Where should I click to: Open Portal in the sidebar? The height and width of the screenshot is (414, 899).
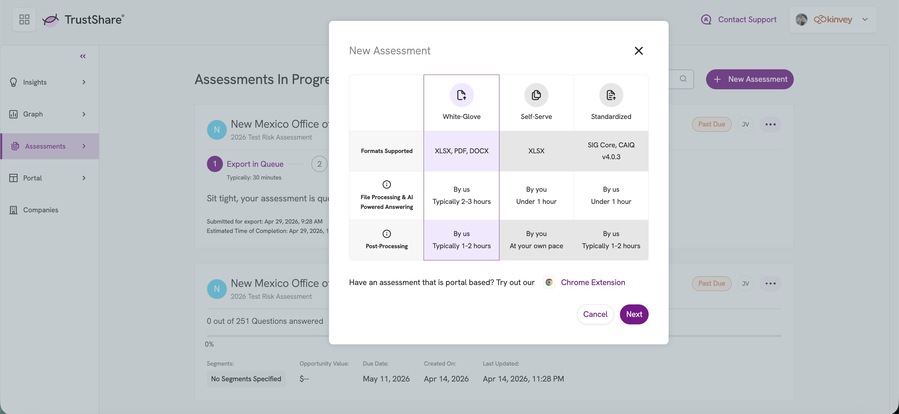(49, 178)
